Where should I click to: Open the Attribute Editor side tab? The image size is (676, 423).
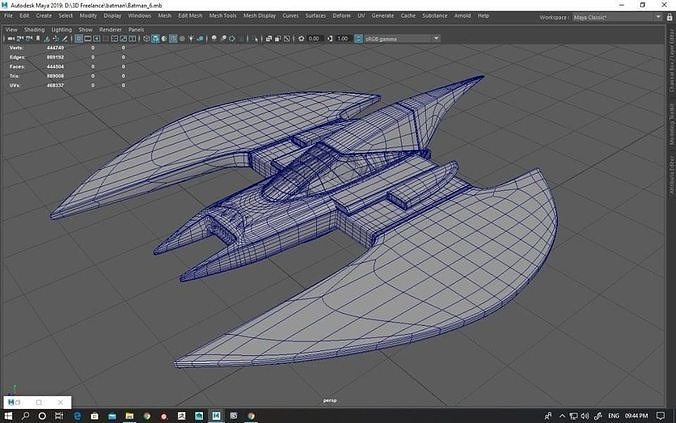671,176
